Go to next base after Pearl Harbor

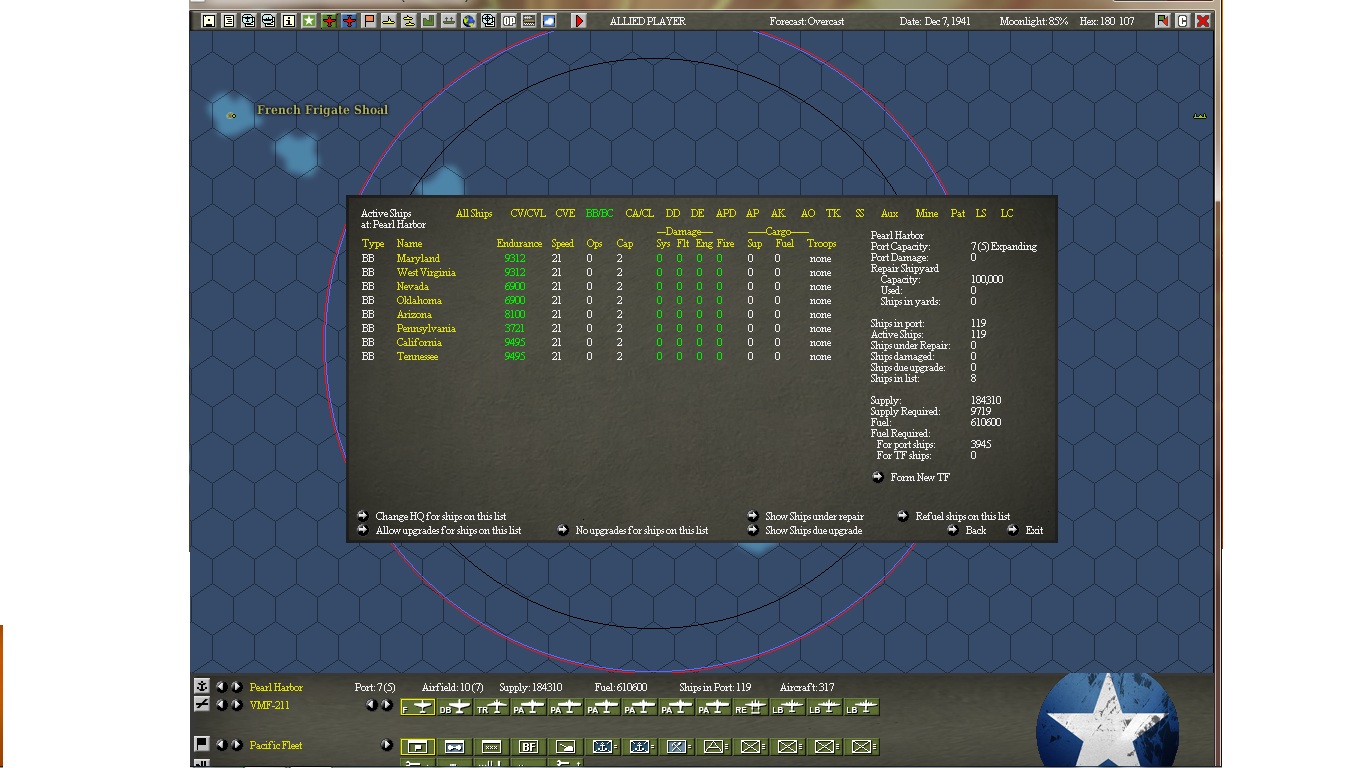(x=236, y=687)
